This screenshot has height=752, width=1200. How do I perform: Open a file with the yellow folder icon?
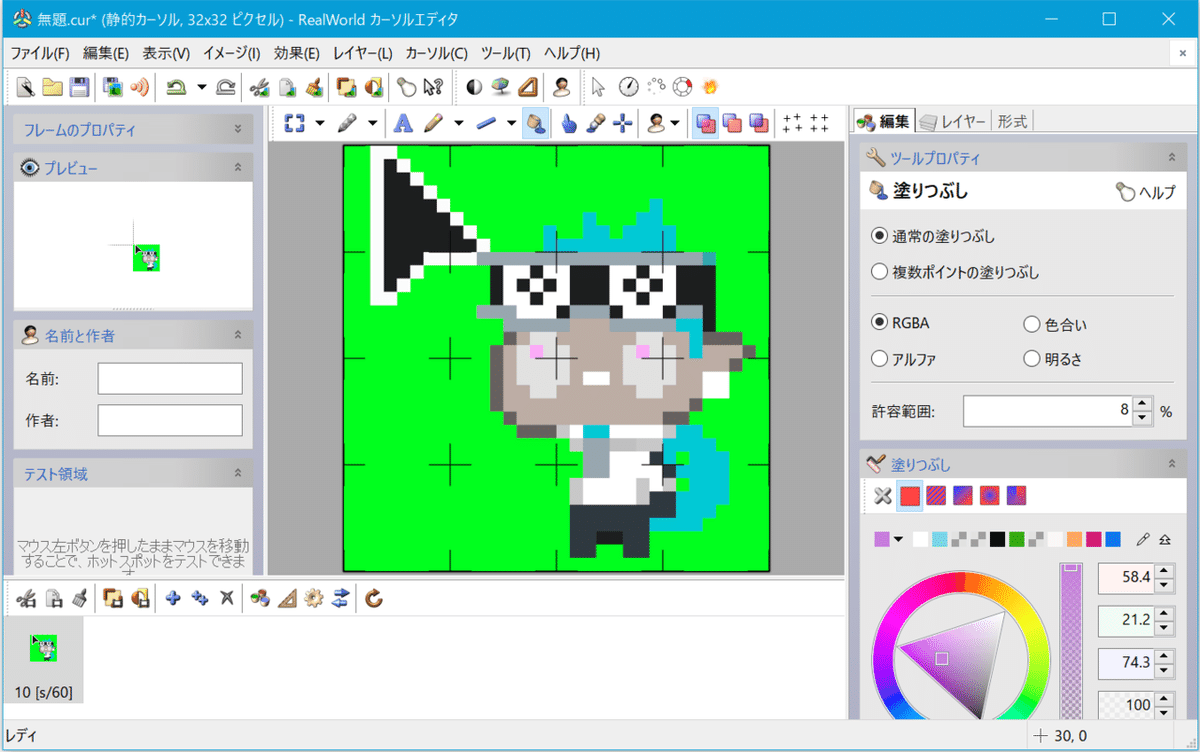[x=52, y=87]
